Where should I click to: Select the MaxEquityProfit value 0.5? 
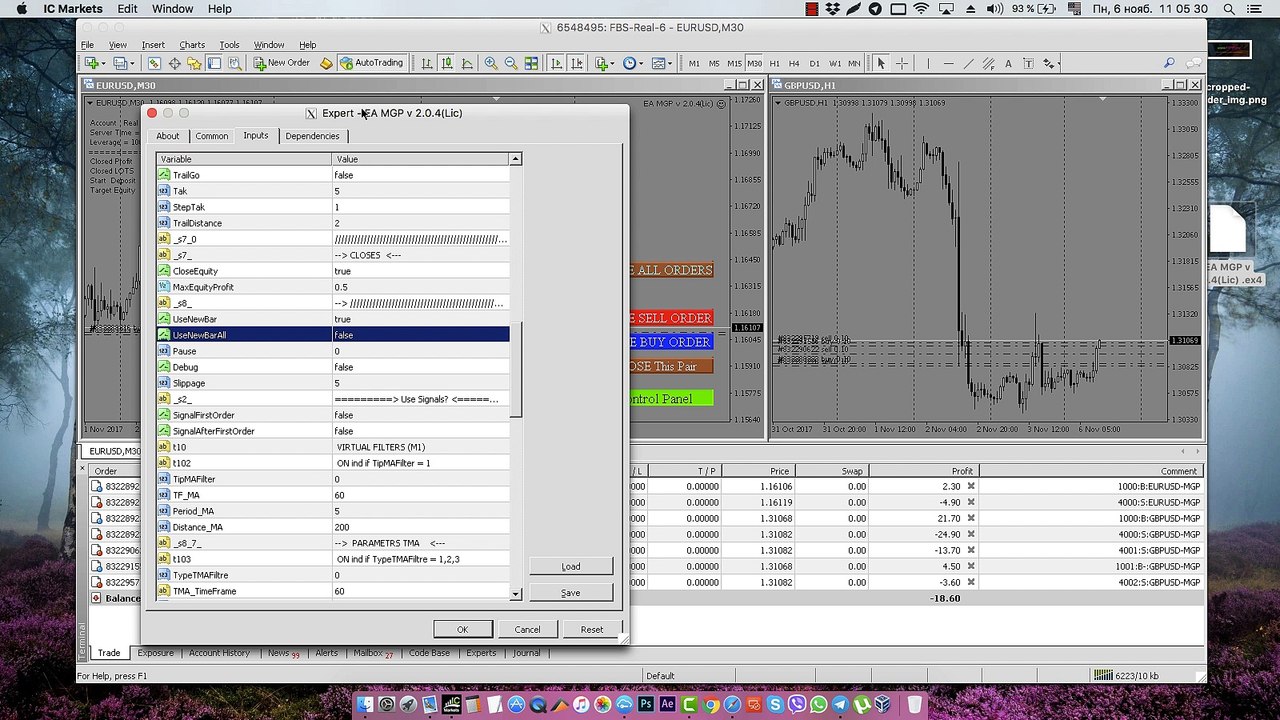tap(420, 287)
